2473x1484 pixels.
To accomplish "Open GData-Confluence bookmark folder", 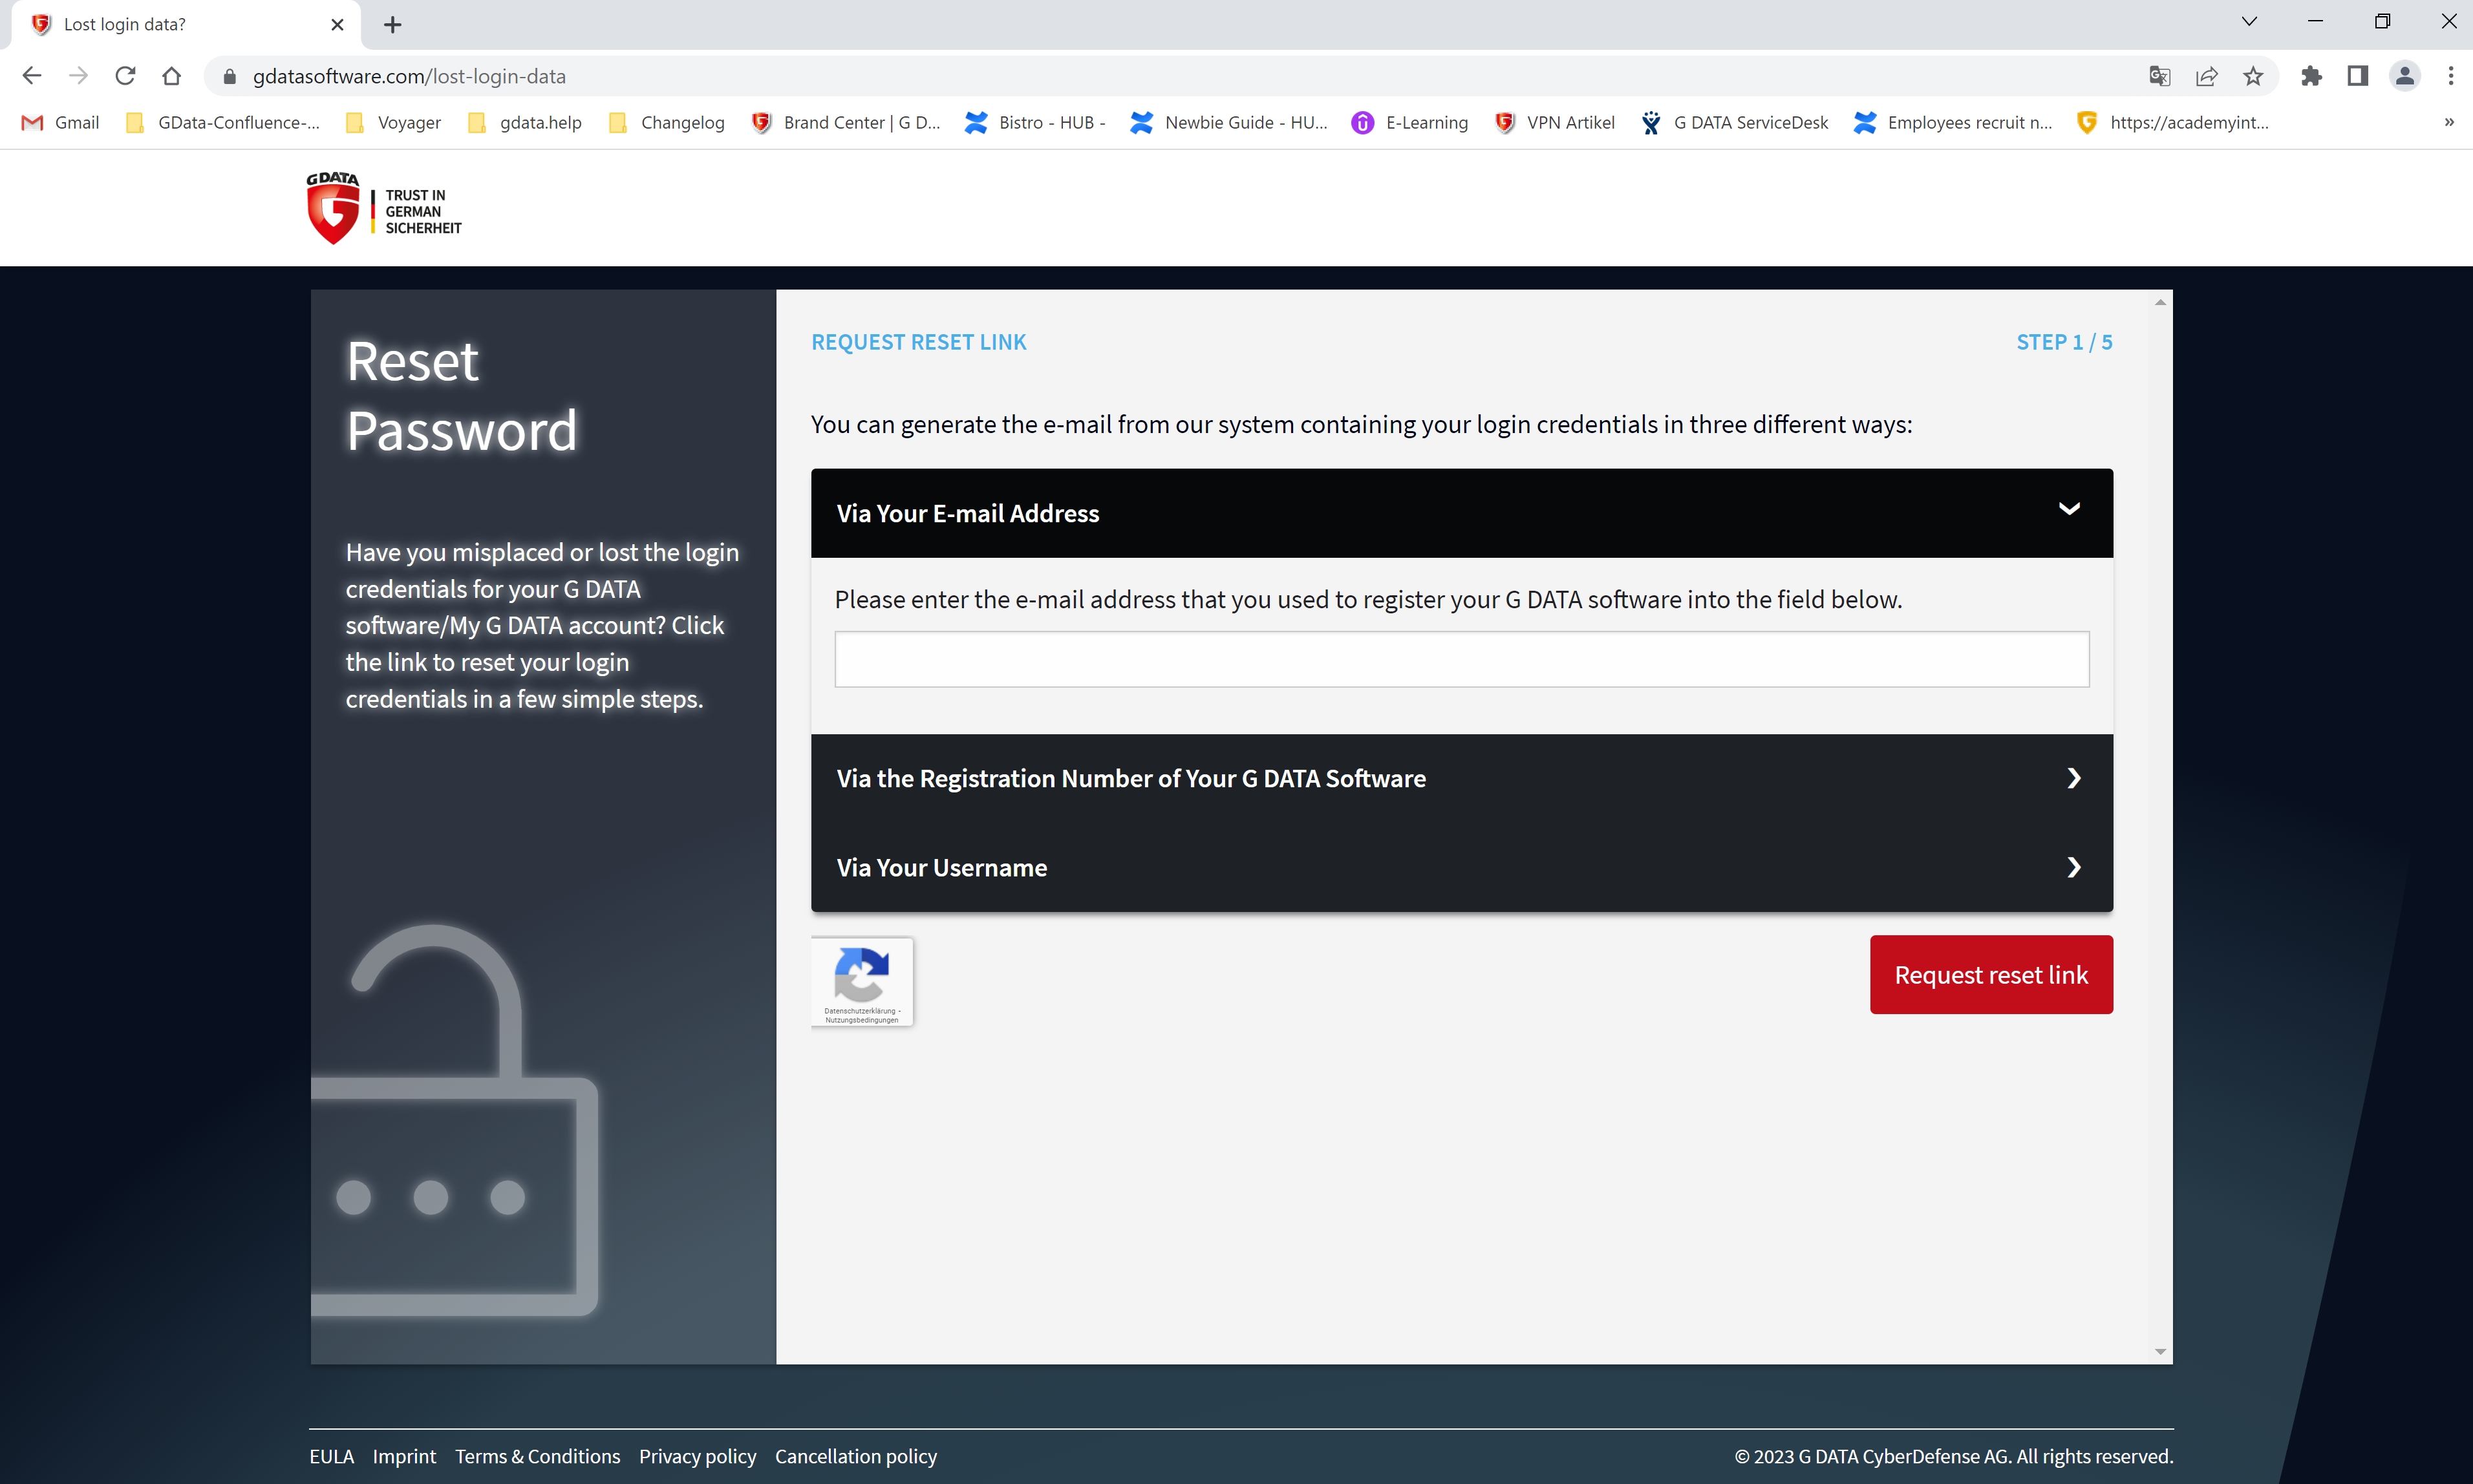I will (x=222, y=122).
